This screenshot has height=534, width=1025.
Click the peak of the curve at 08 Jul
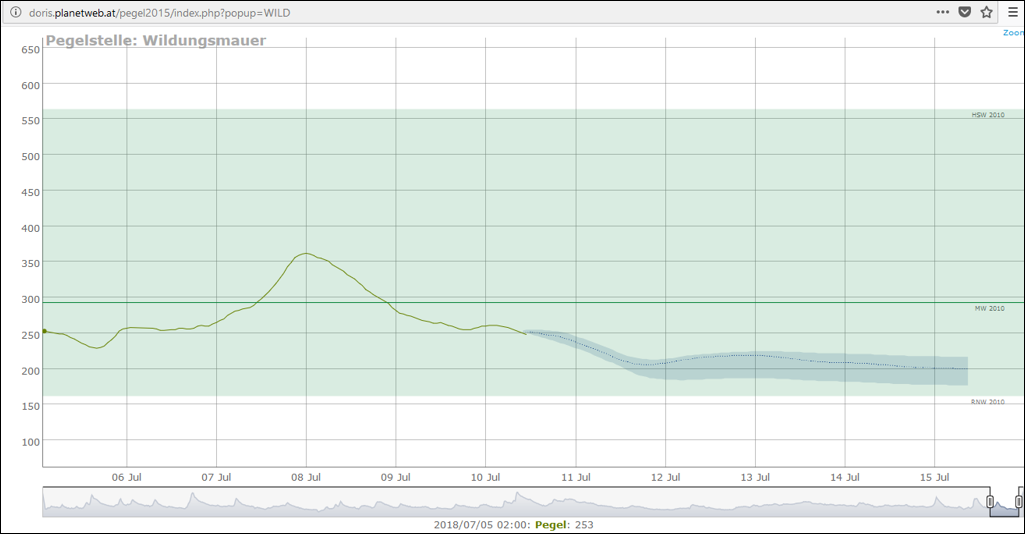[x=306, y=253]
